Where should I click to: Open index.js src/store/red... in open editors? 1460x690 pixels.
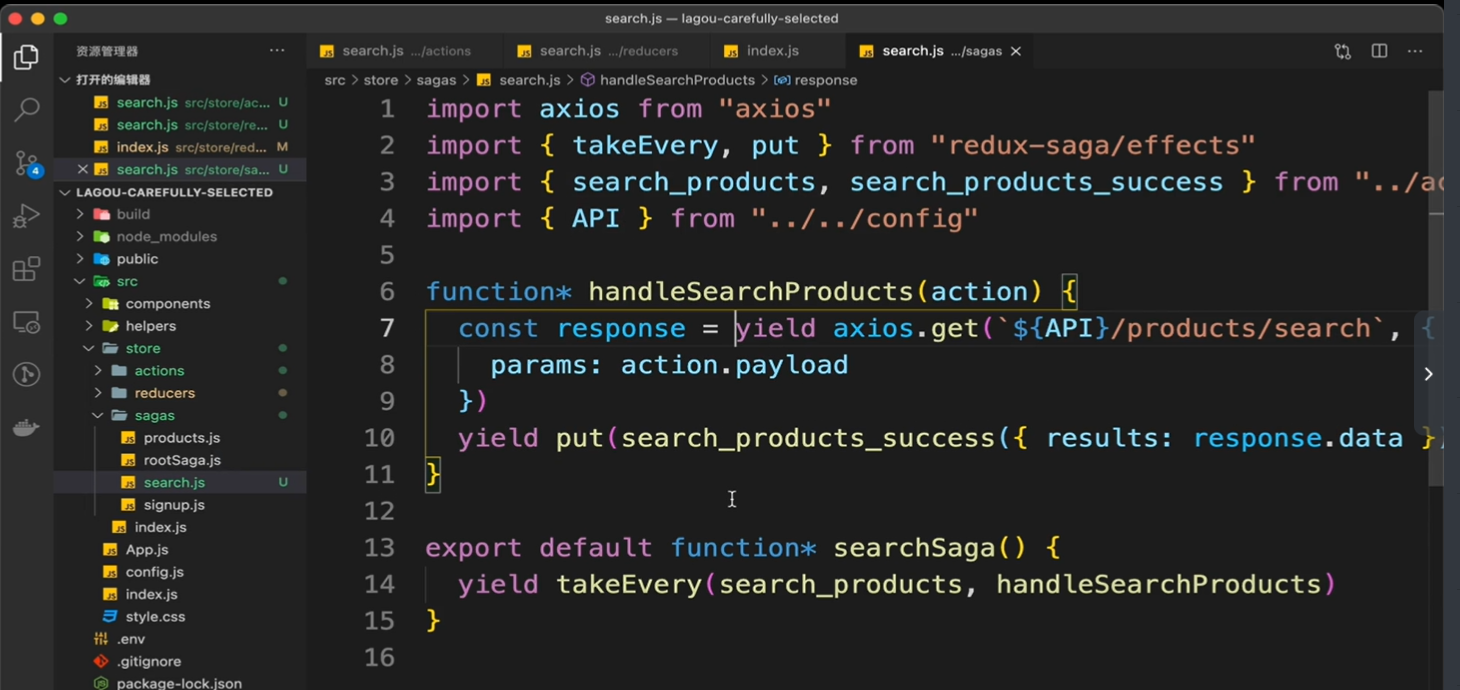pyautogui.click(x=180, y=147)
